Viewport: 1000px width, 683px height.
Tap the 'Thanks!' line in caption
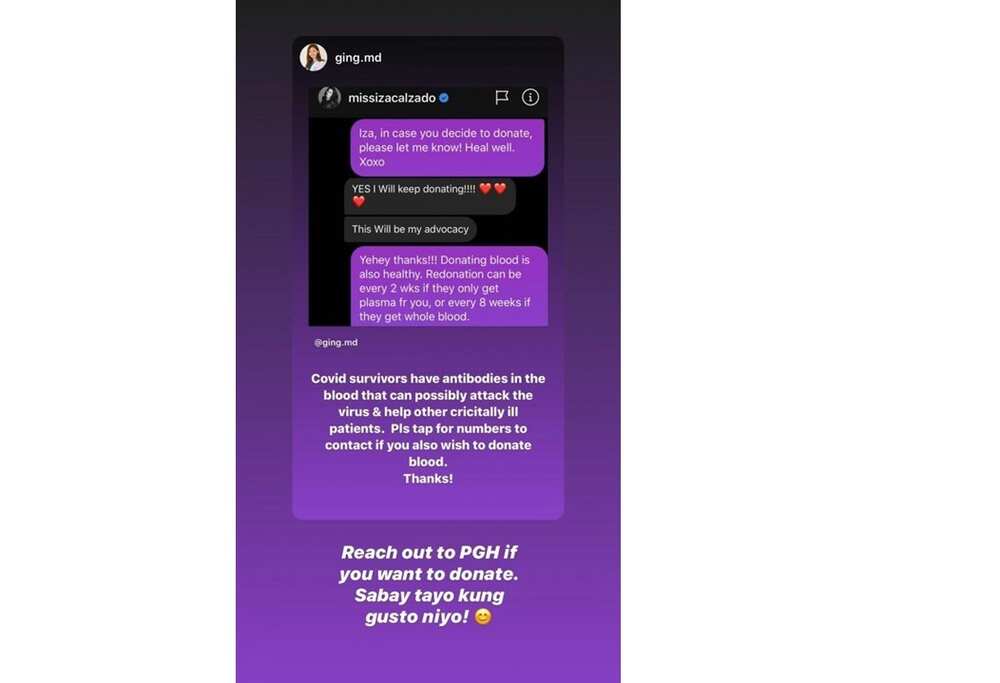click(x=428, y=478)
